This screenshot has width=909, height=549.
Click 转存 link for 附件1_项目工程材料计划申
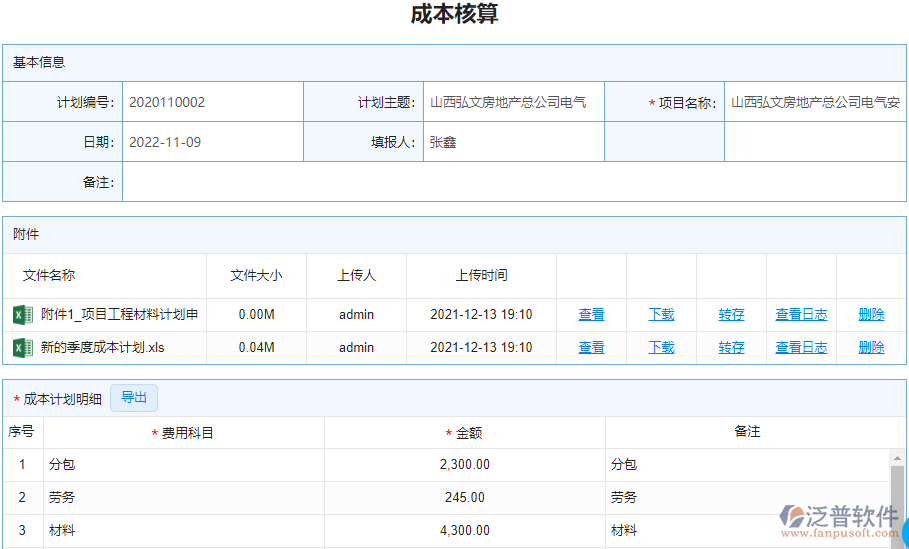pyautogui.click(x=731, y=315)
